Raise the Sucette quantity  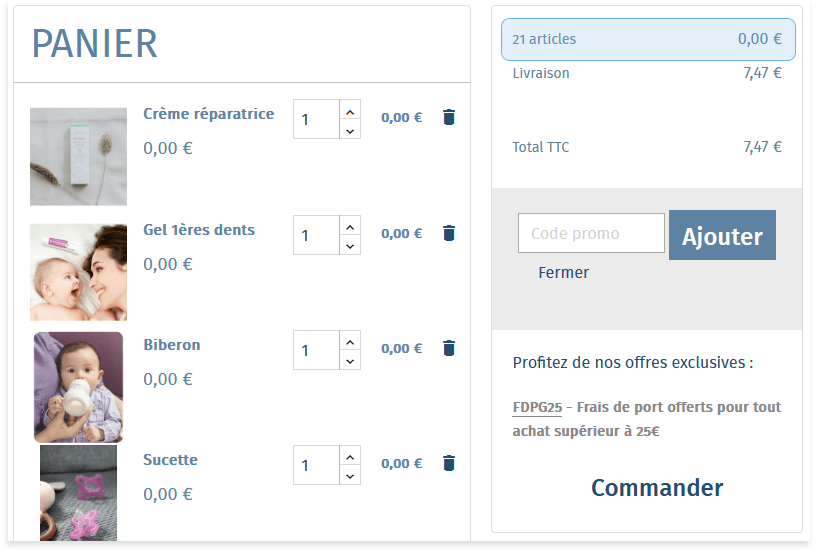point(350,456)
